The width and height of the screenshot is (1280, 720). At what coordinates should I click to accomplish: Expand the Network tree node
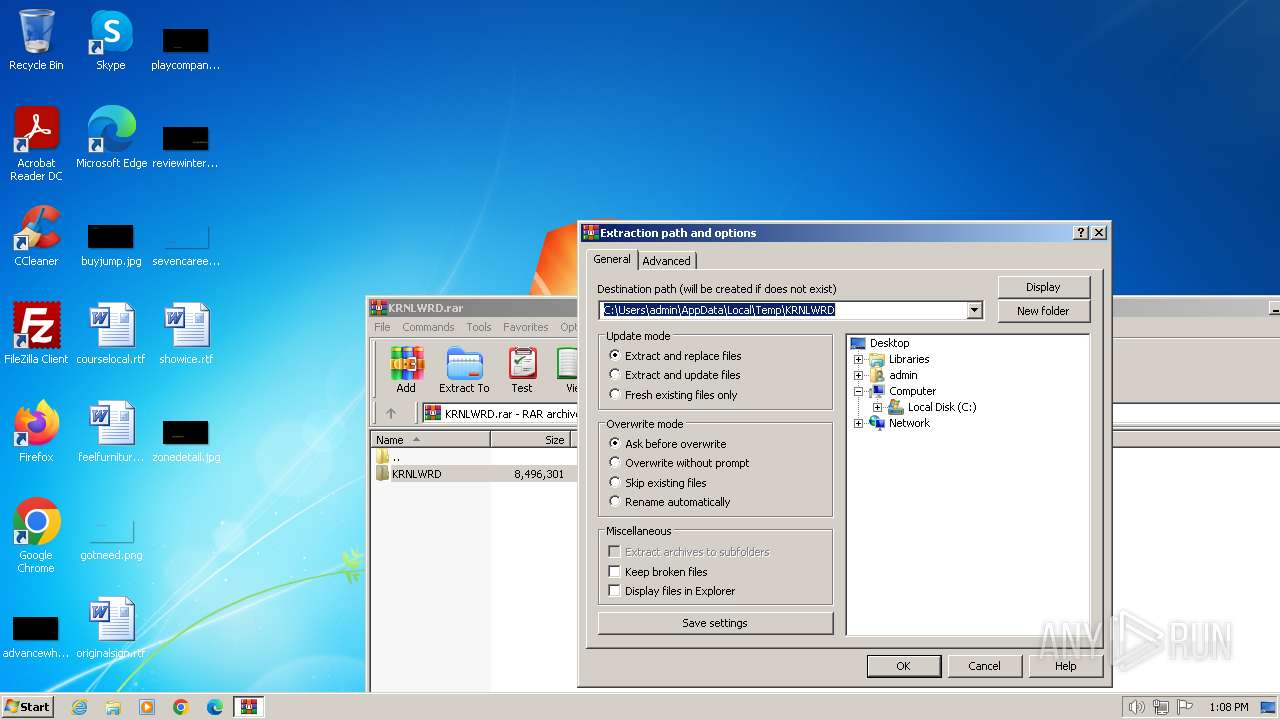pyautogui.click(x=858, y=423)
